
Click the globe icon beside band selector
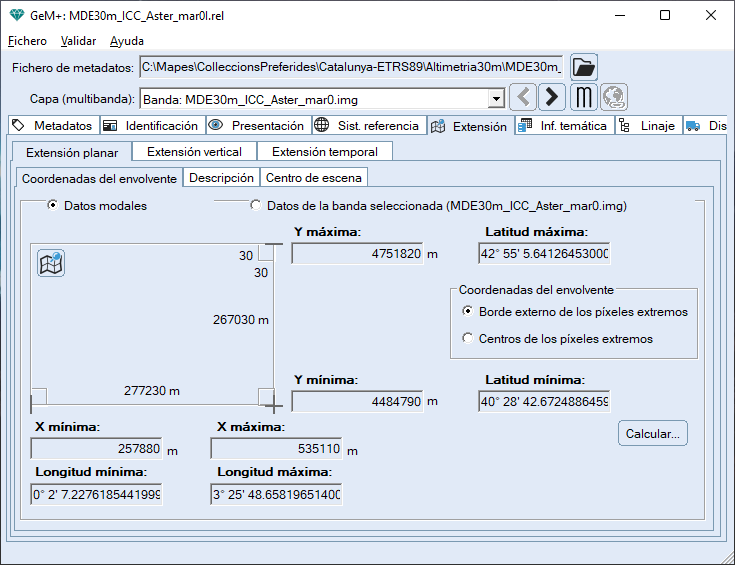click(x=613, y=97)
